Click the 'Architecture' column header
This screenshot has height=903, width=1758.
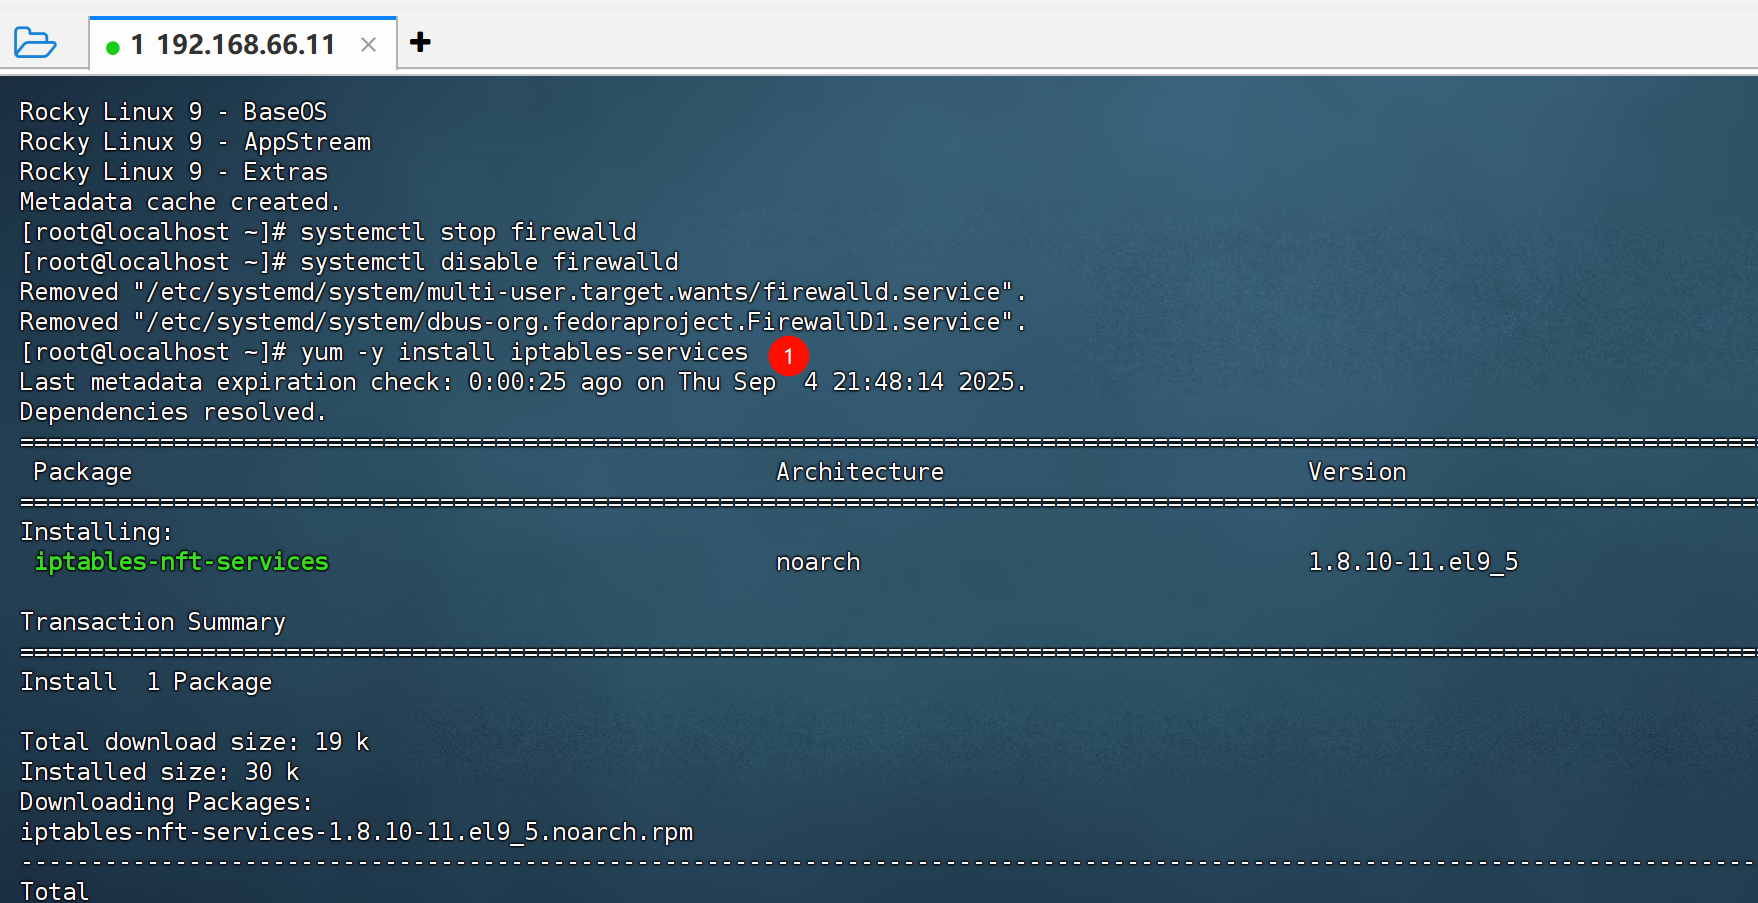860,472
